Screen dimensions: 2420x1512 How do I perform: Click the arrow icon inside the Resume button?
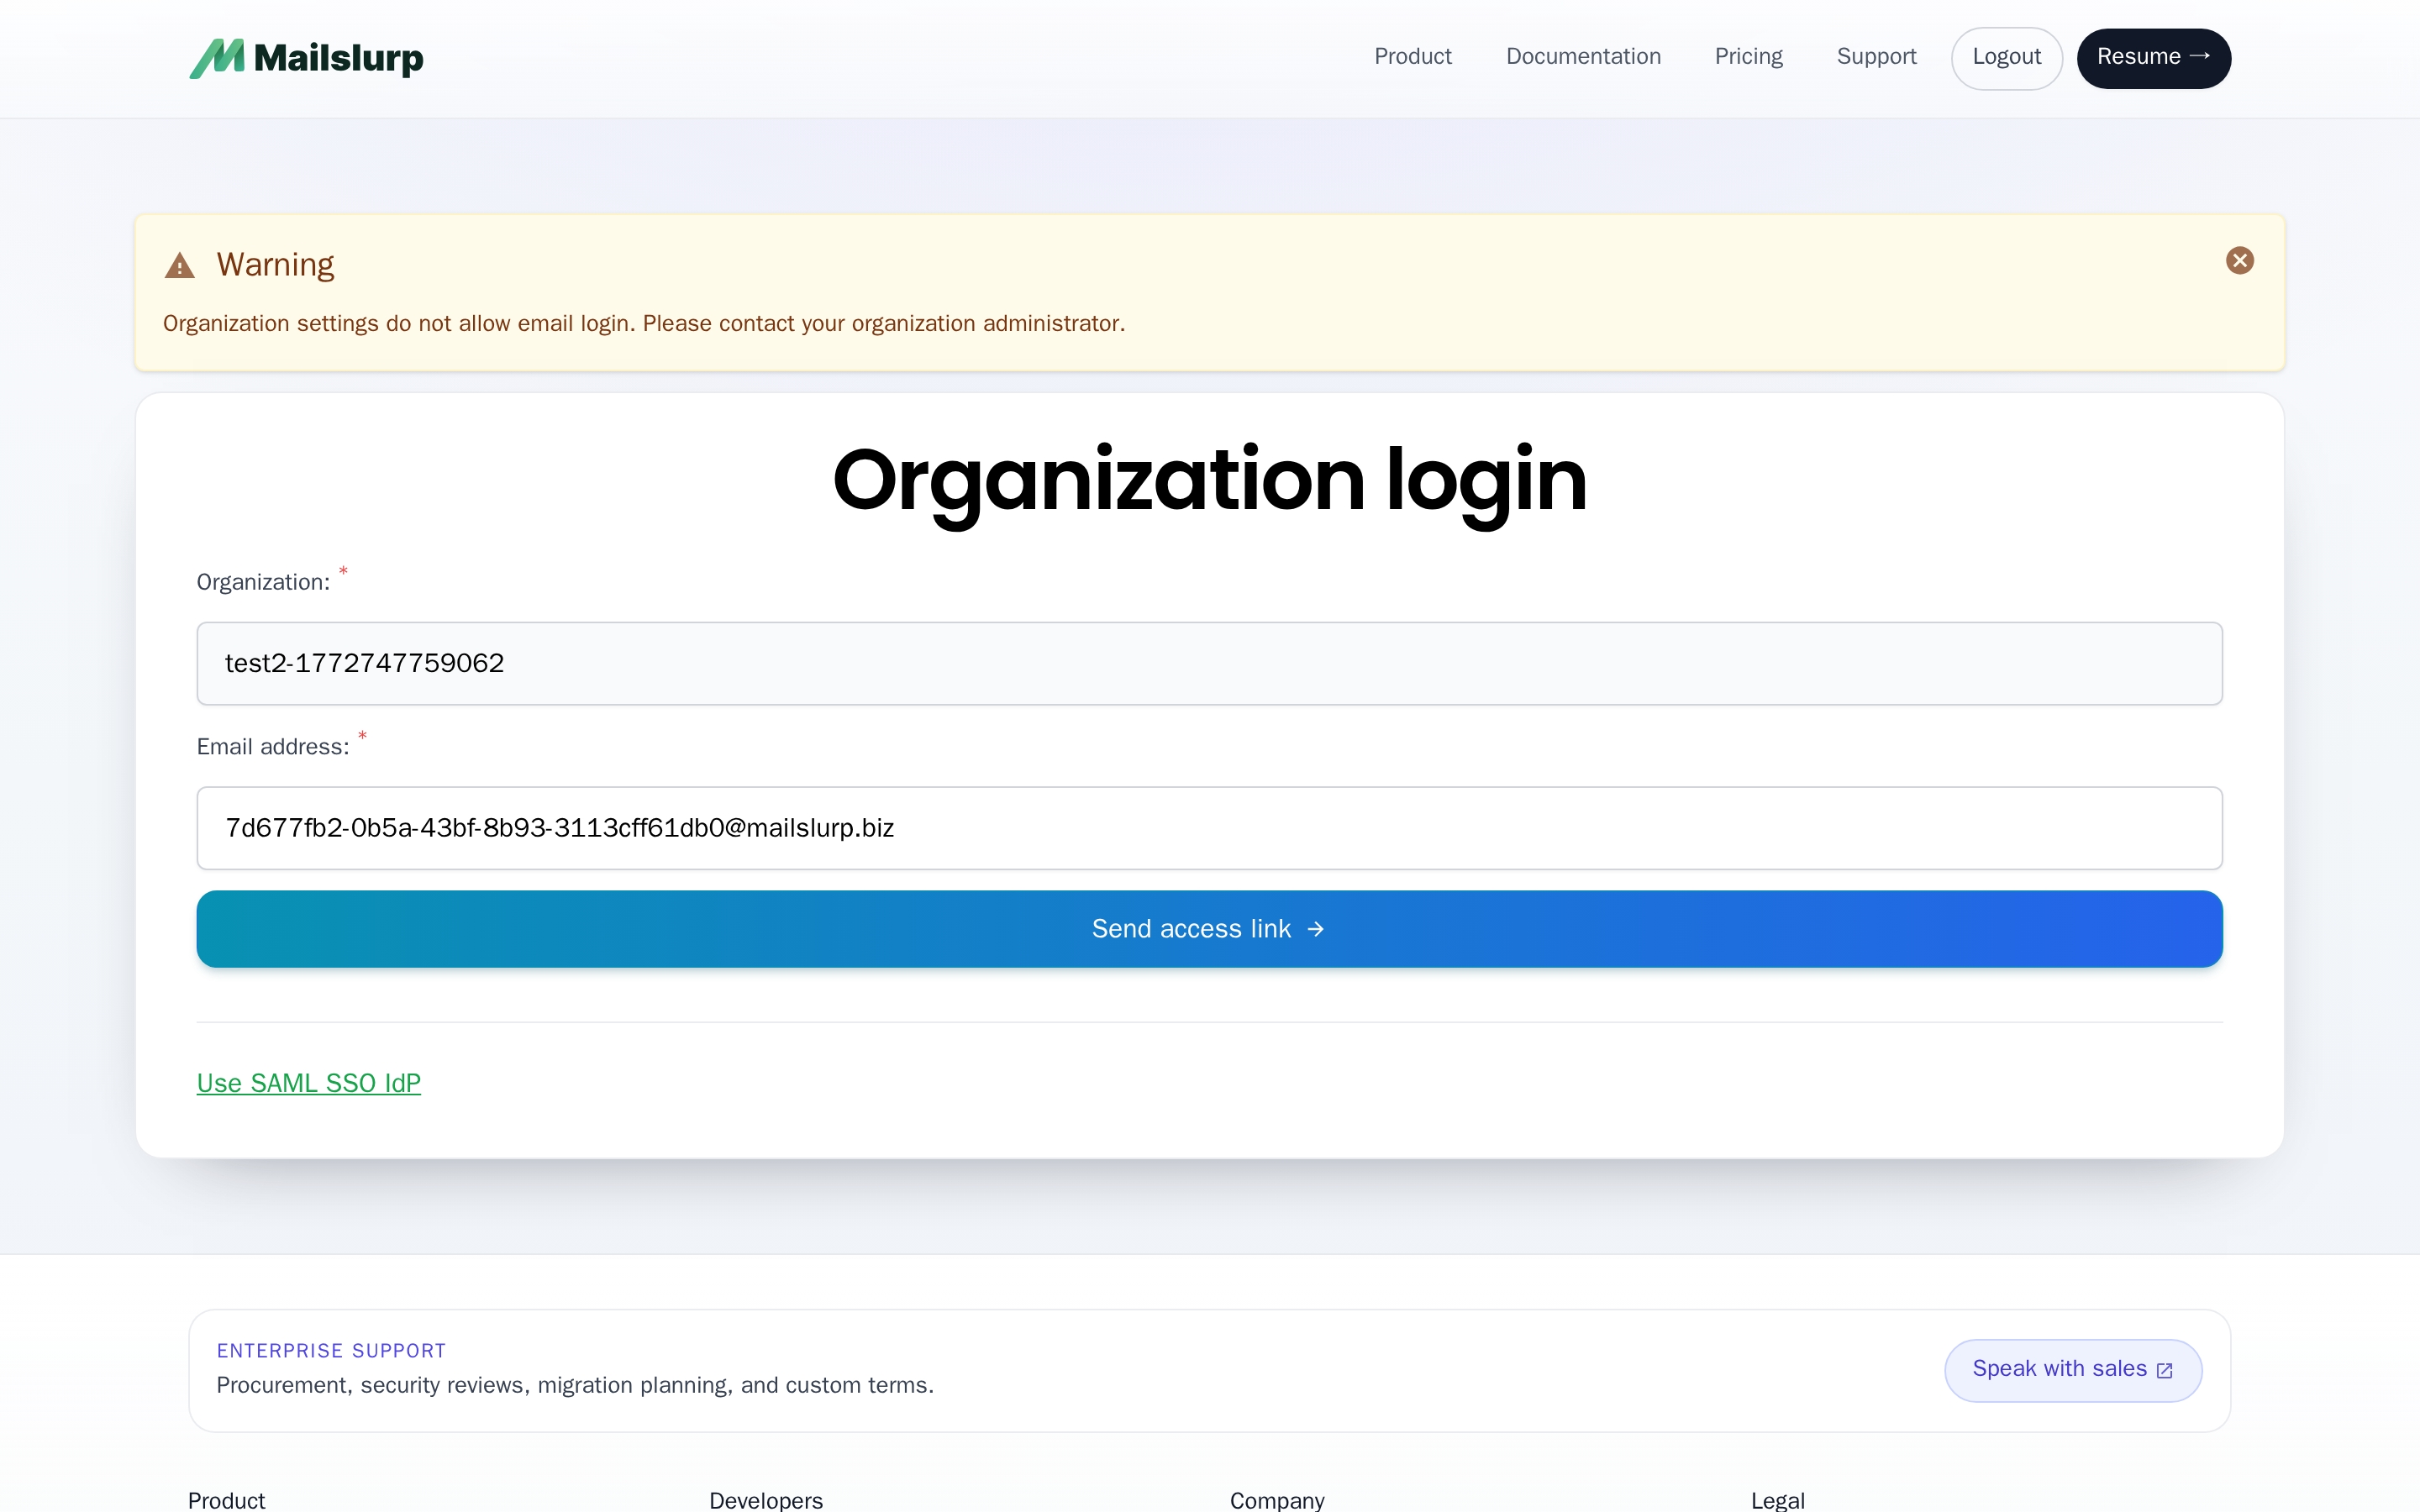(x=2199, y=57)
